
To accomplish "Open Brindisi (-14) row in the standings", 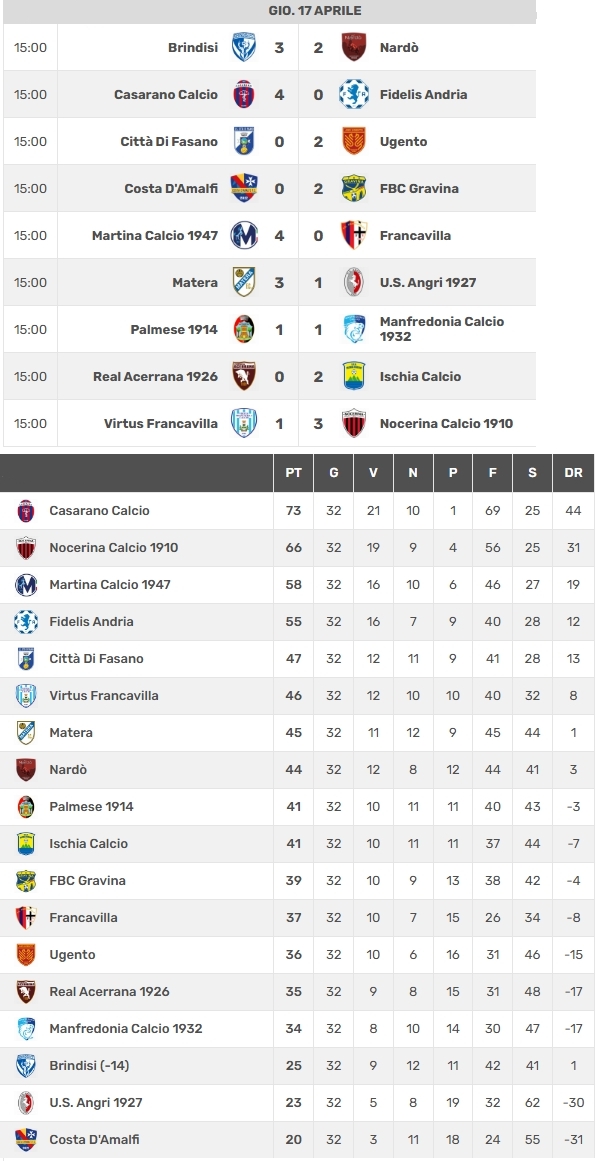I will point(297,1066).
